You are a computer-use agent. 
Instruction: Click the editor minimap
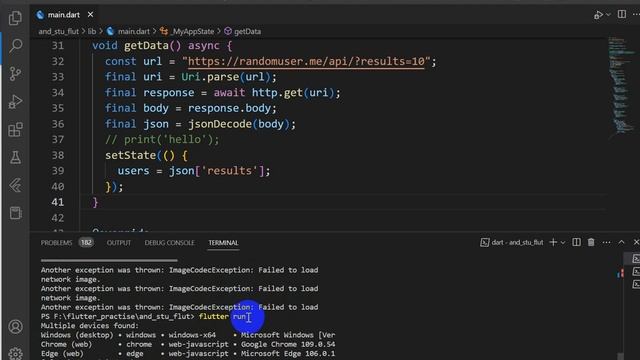click(x=621, y=86)
